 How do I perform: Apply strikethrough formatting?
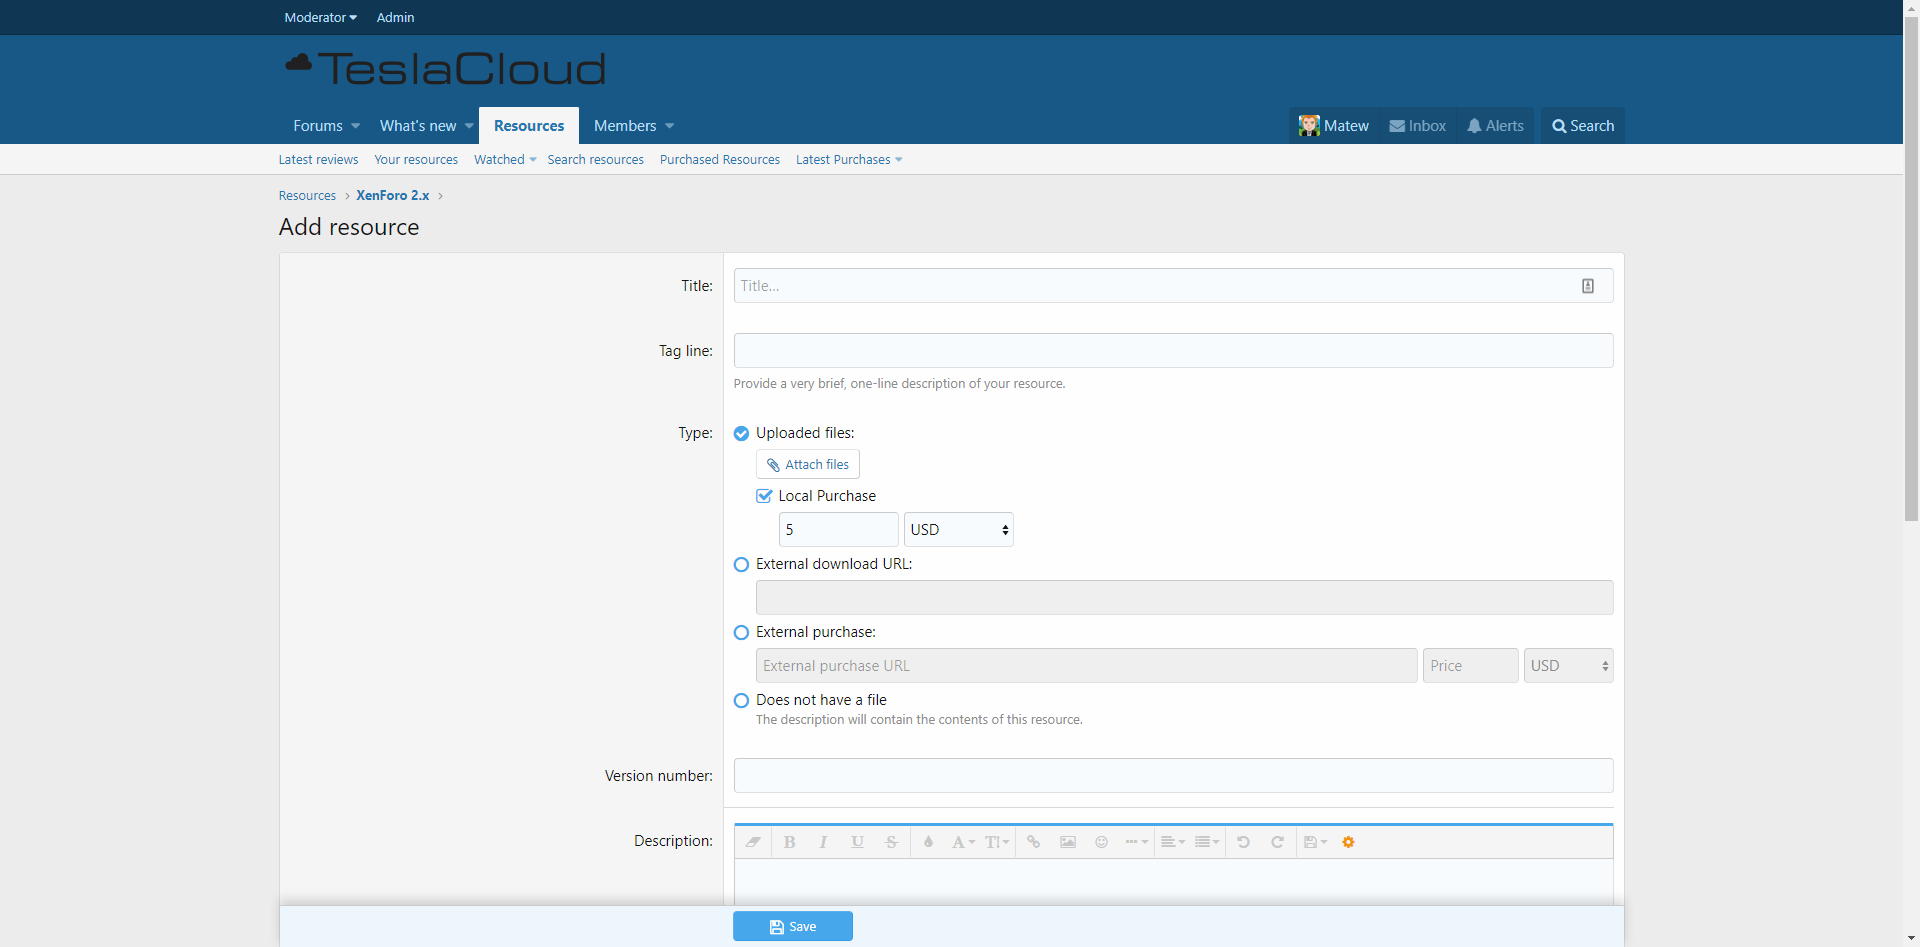click(x=891, y=842)
